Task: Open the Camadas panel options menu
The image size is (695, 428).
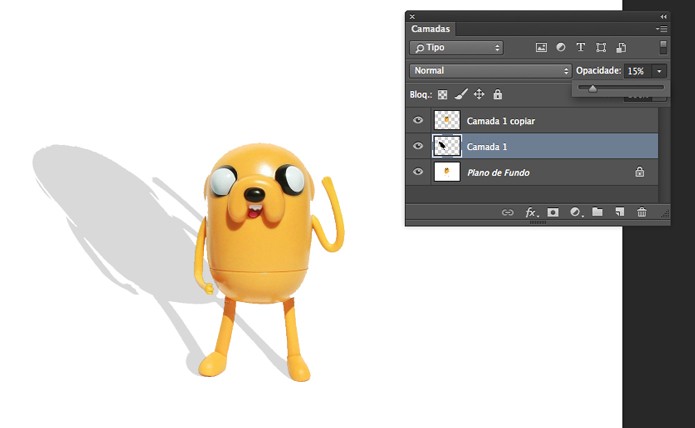Action: click(x=661, y=29)
